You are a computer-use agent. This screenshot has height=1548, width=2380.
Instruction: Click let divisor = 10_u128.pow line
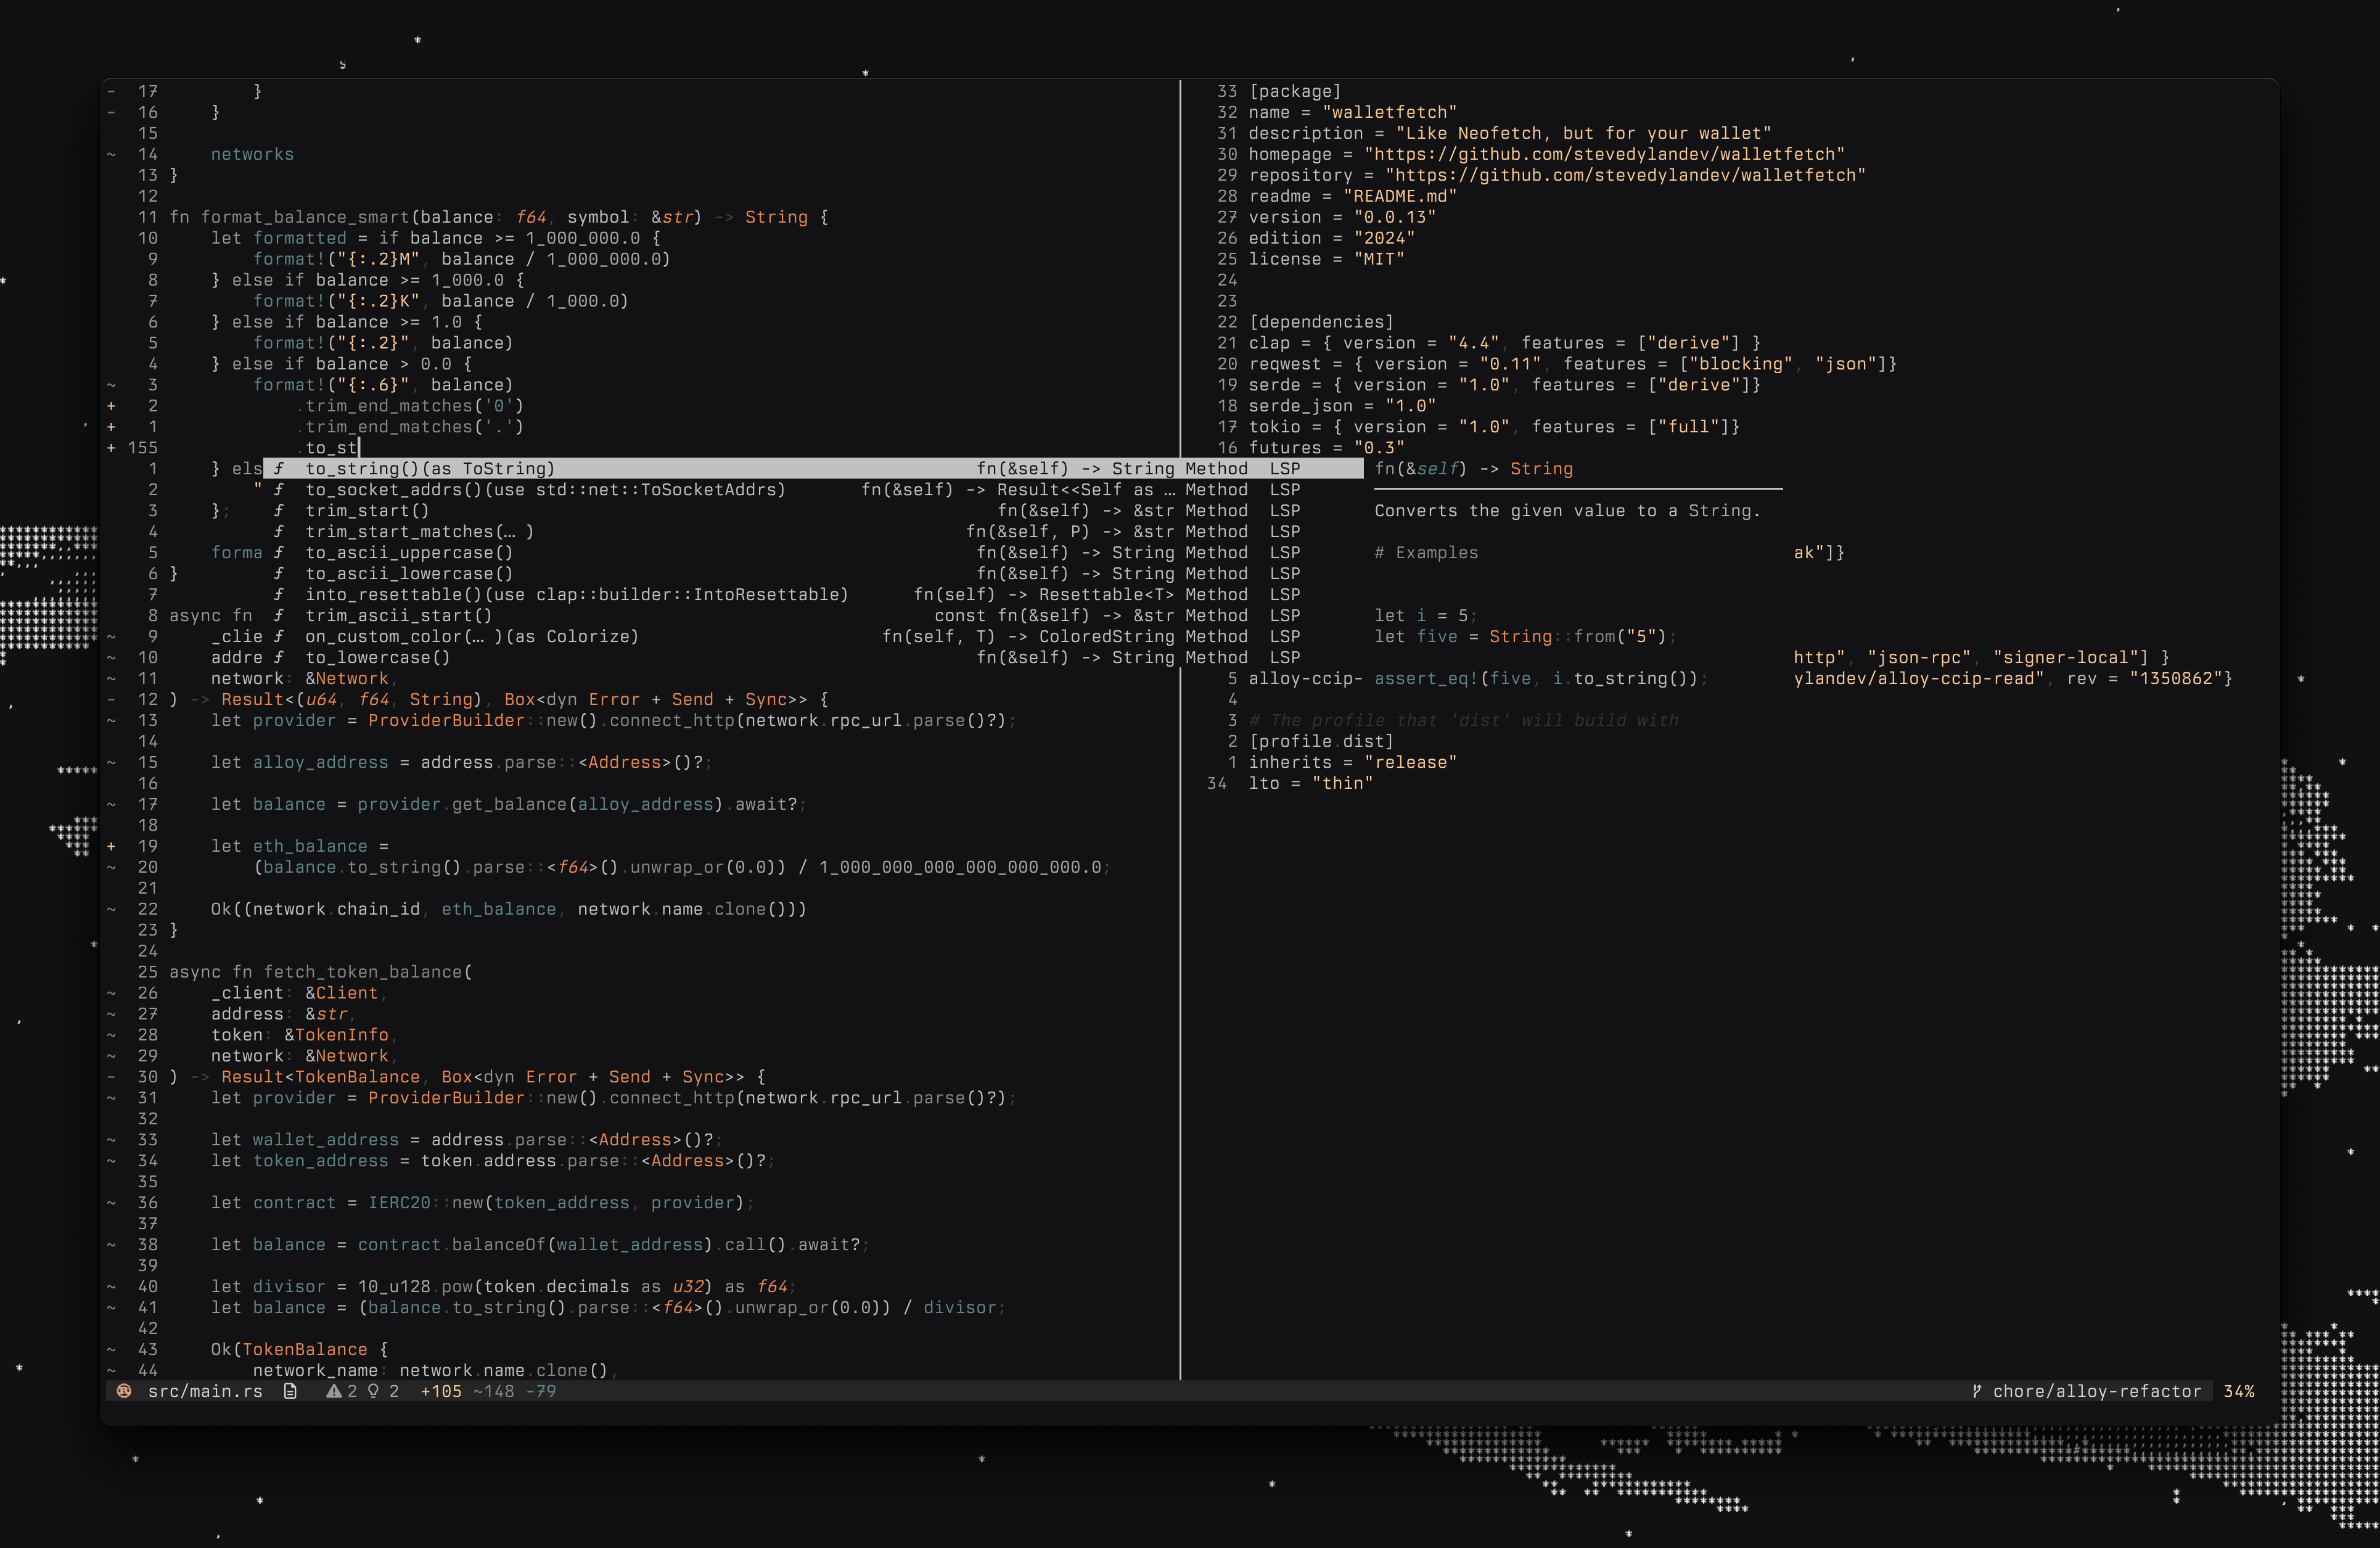[x=504, y=1286]
